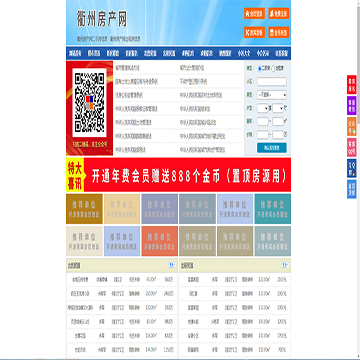This screenshot has width=360, height=360.
Task: Click the more icon in 出售房源 panel header
Action: point(172,265)
